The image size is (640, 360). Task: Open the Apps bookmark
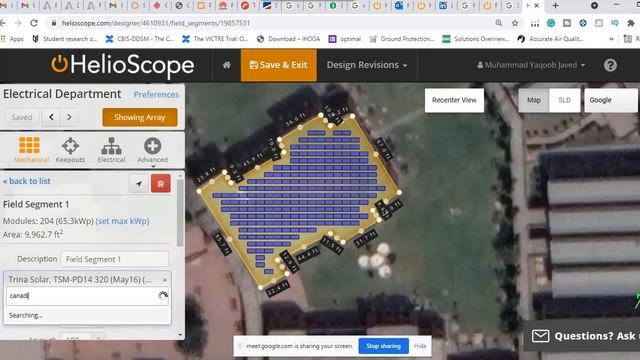pyautogui.click(x=13, y=39)
